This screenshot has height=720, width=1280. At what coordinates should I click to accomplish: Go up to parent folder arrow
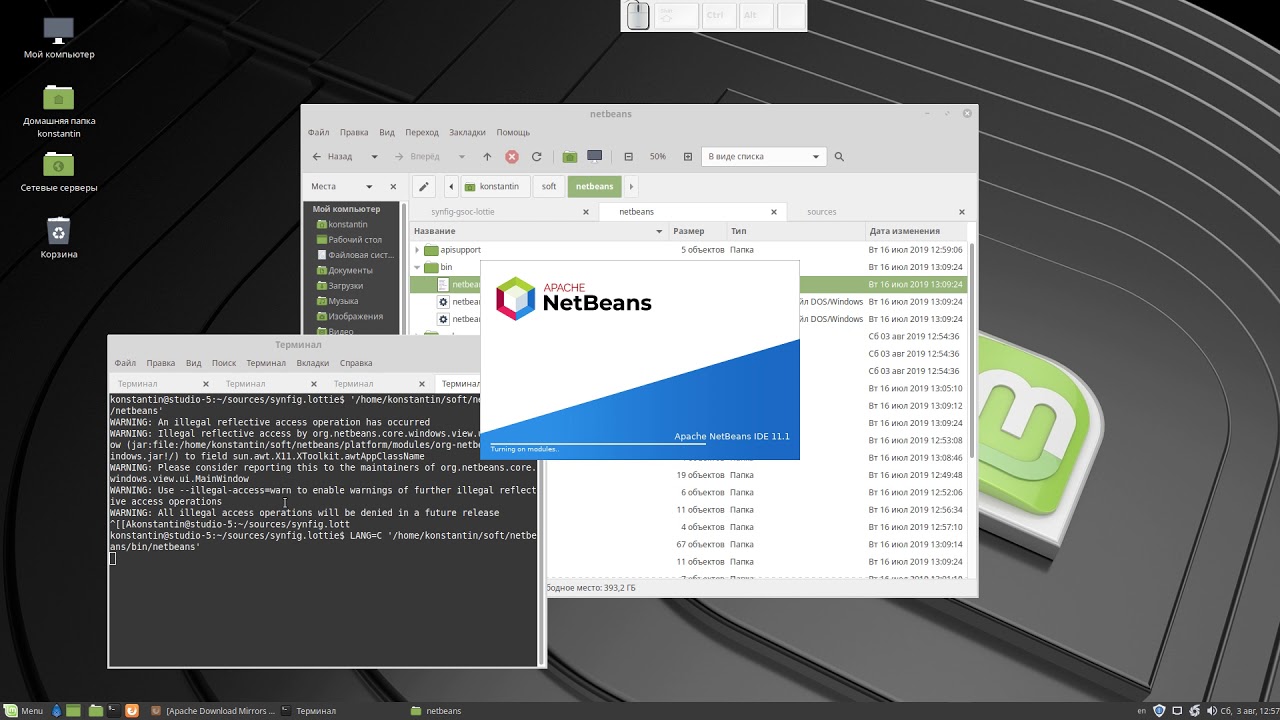click(487, 157)
